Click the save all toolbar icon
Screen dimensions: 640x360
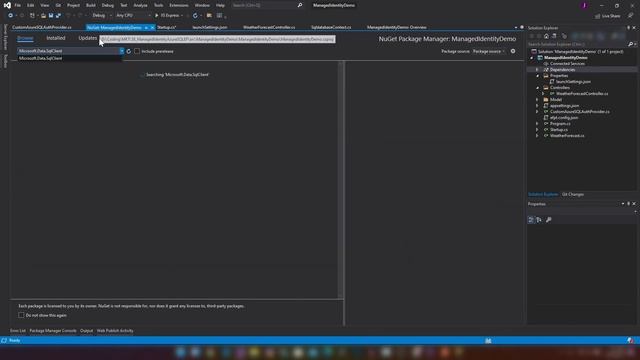tap(58, 16)
